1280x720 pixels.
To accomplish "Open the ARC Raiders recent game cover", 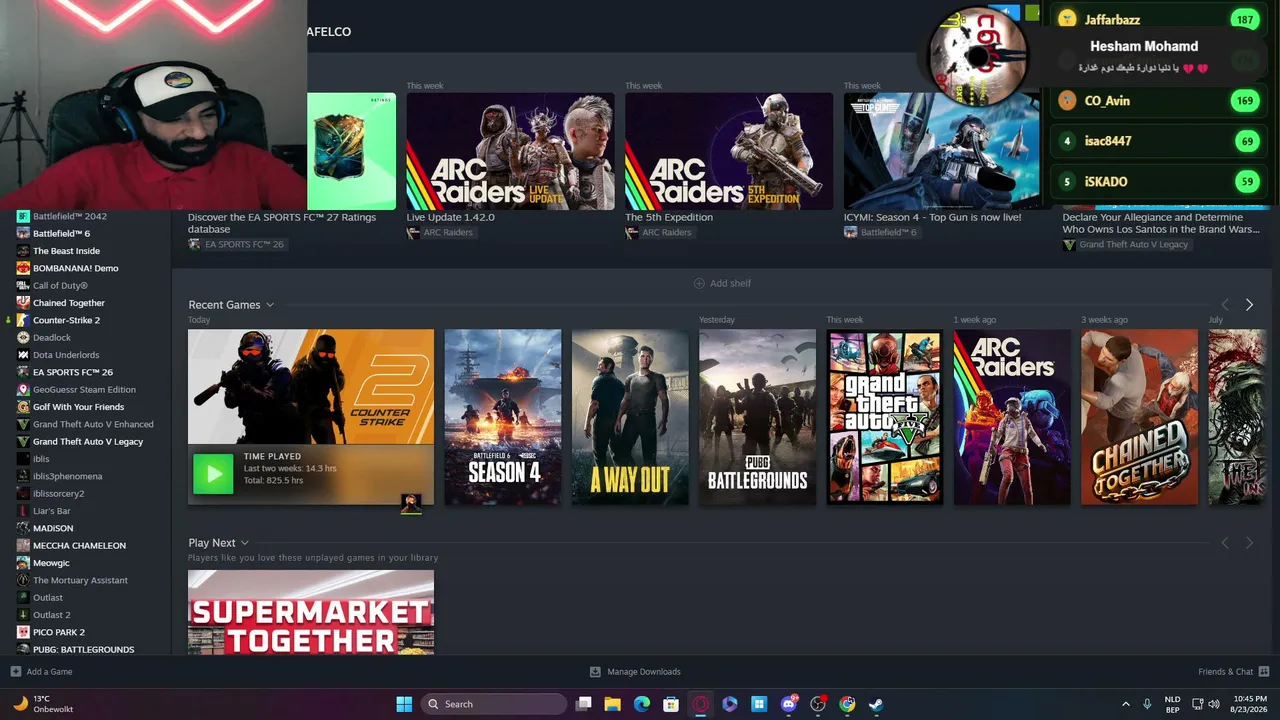I will 1012,417.
